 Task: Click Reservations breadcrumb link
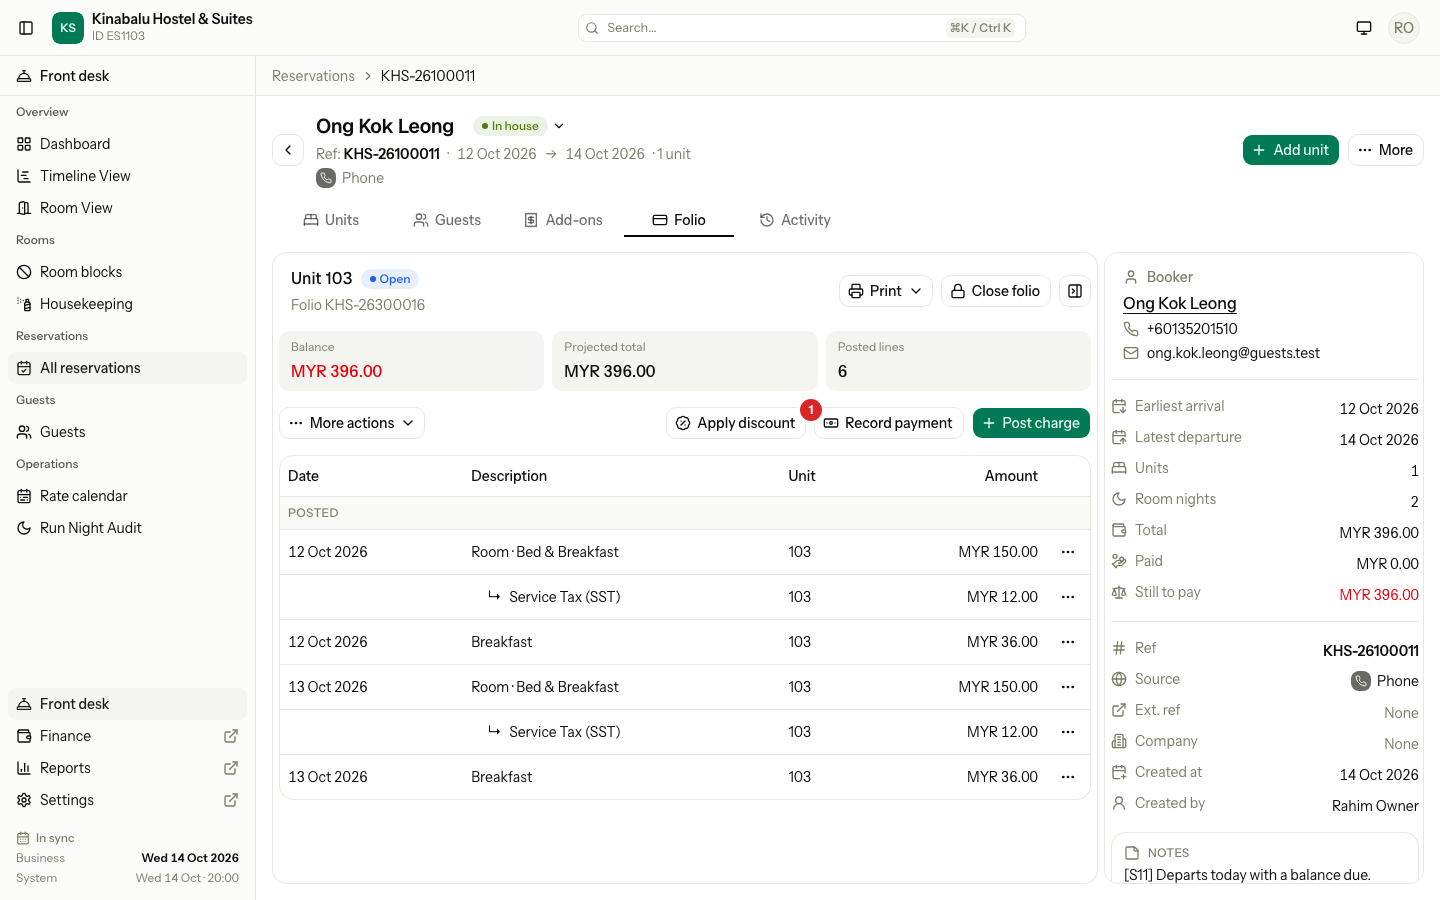[313, 76]
